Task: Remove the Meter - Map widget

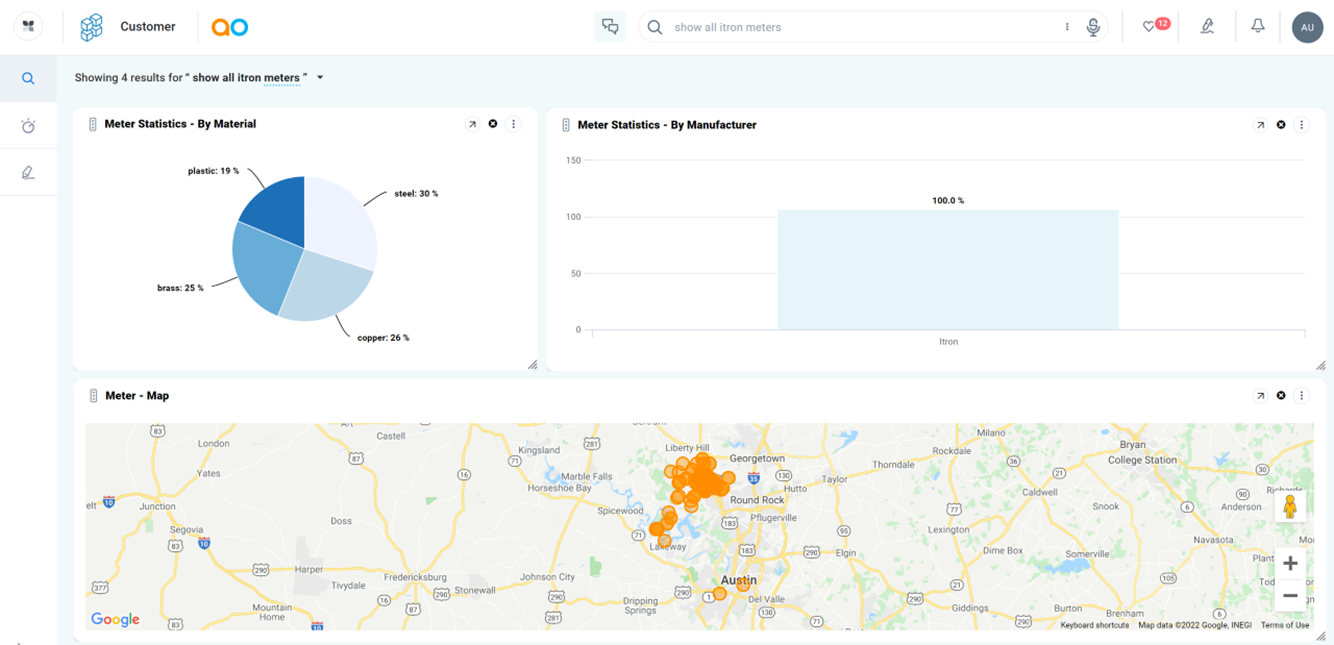Action: pyautogui.click(x=1281, y=396)
